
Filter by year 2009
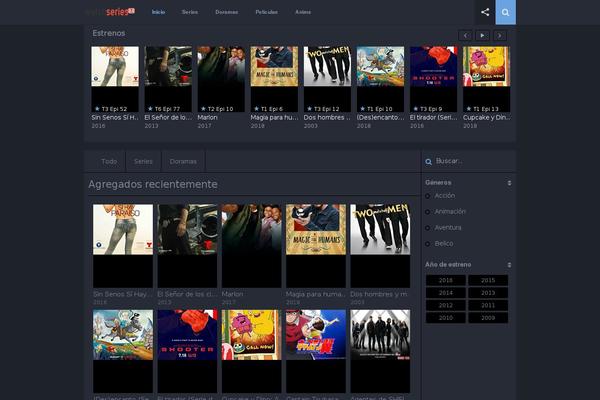click(x=488, y=318)
